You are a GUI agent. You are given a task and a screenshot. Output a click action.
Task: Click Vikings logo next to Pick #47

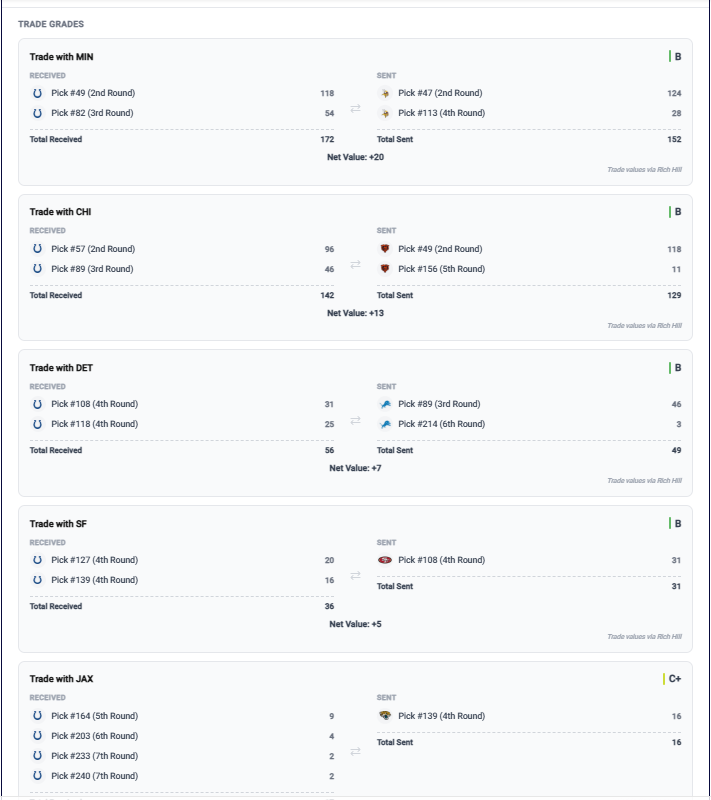tap(385, 93)
